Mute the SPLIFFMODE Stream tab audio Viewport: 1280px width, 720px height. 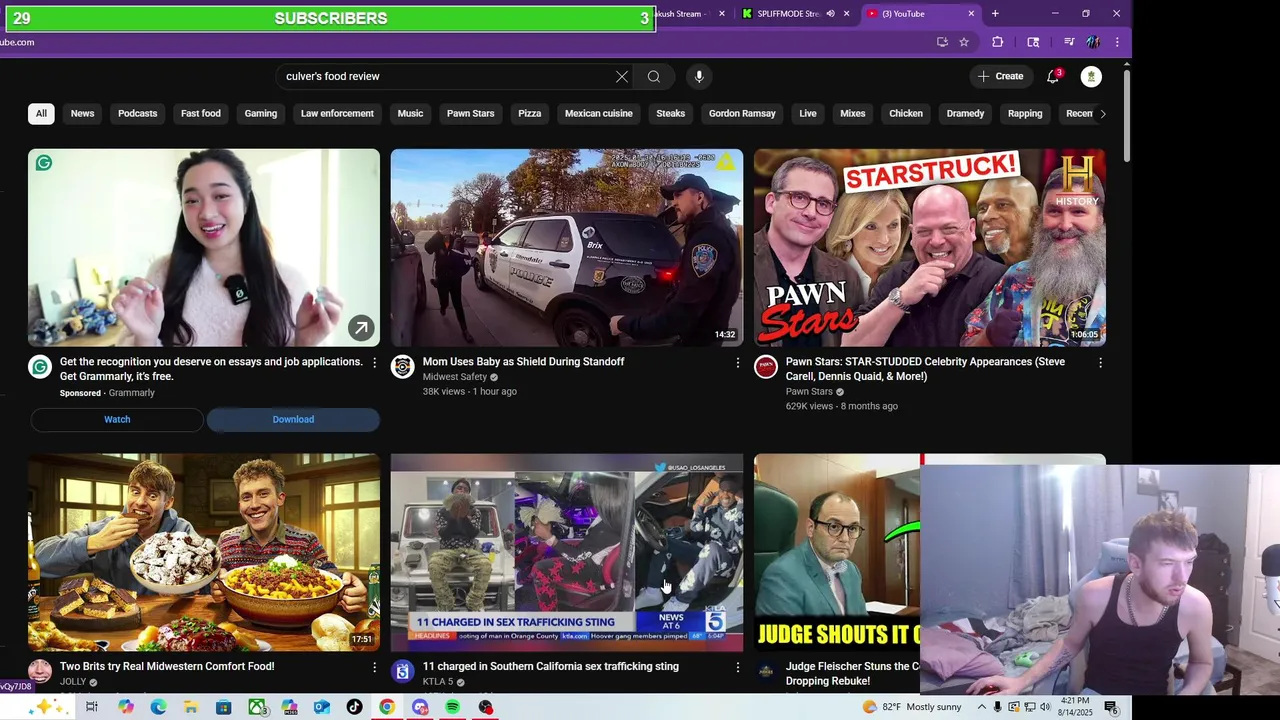830,14
